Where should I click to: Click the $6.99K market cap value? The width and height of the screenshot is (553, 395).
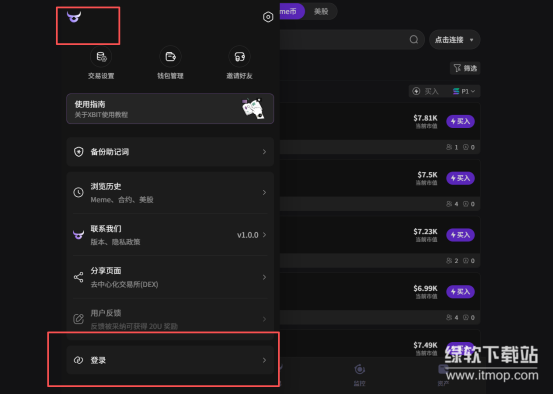425,288
